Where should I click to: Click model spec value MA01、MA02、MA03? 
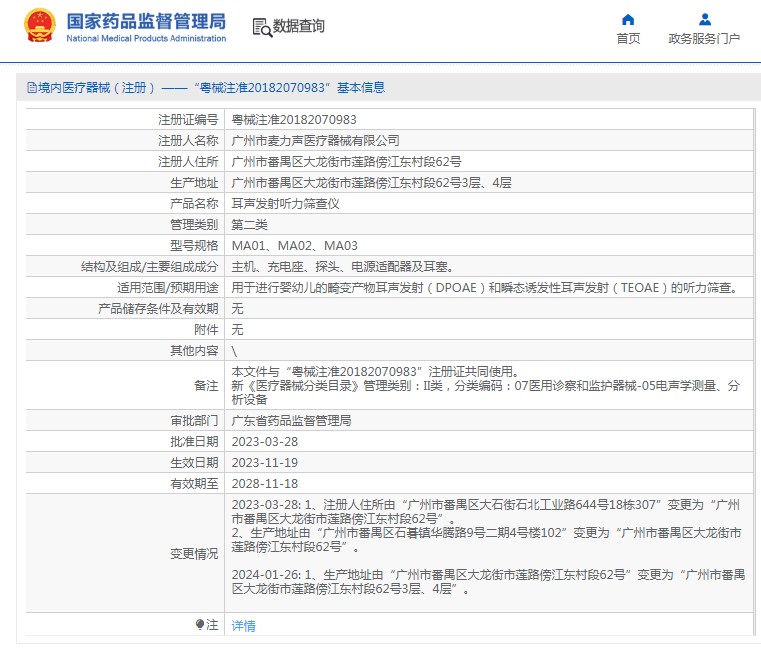click(294, 245)
